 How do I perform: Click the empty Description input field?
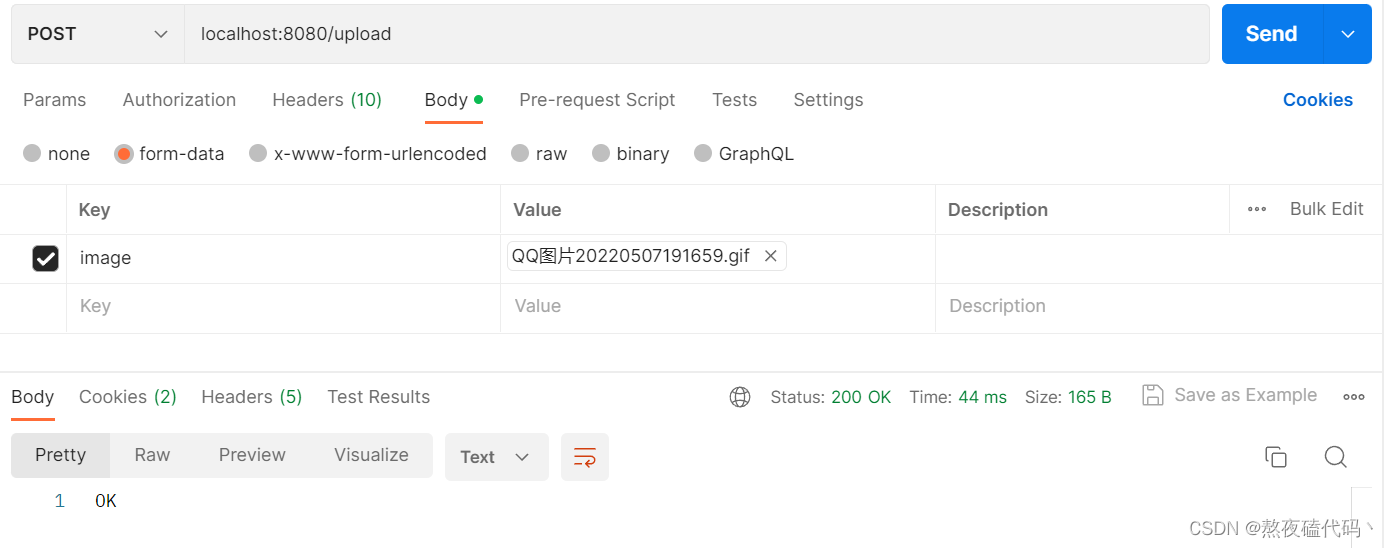(x=1159, y=307)
